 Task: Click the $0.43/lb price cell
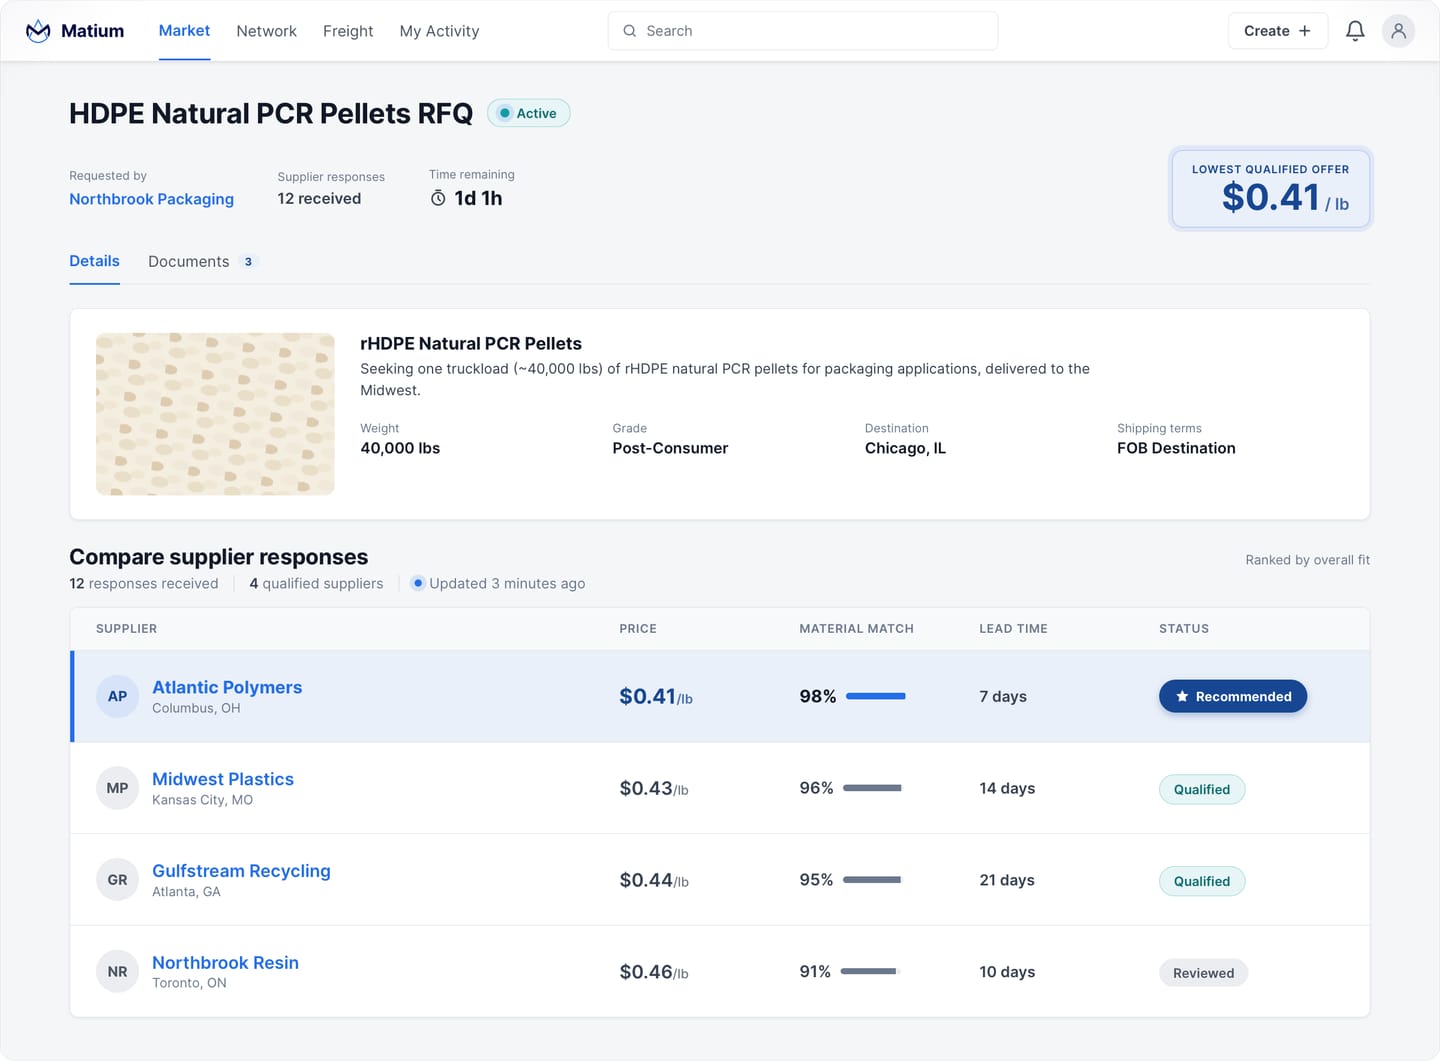654,788
